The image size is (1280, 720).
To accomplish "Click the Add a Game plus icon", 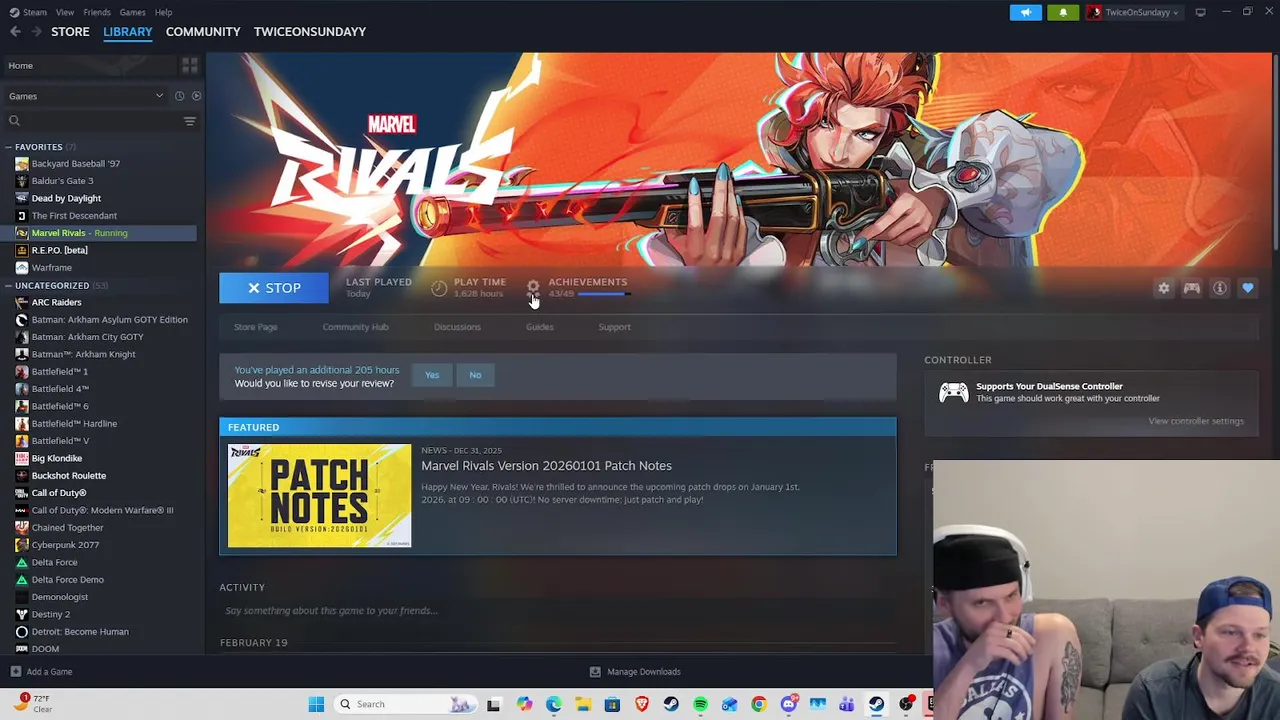I will pos(15,672).
